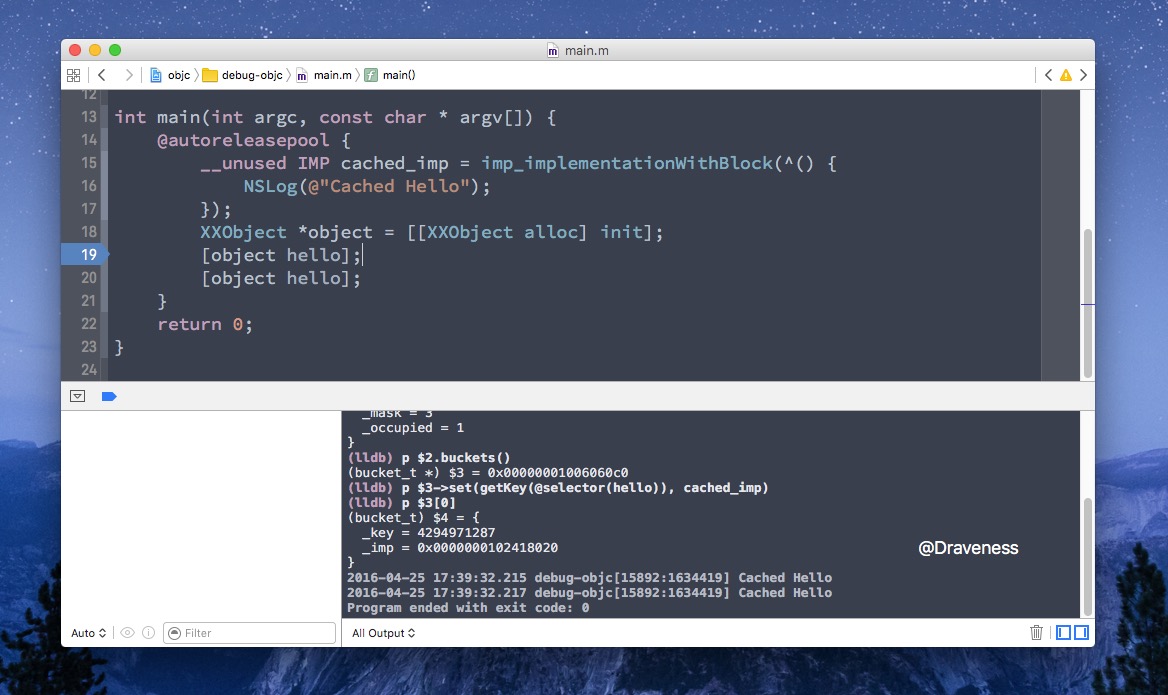Toggle the variables view pane button
Viewport: 1168px width, 695px height.
tap(1063, 632)
